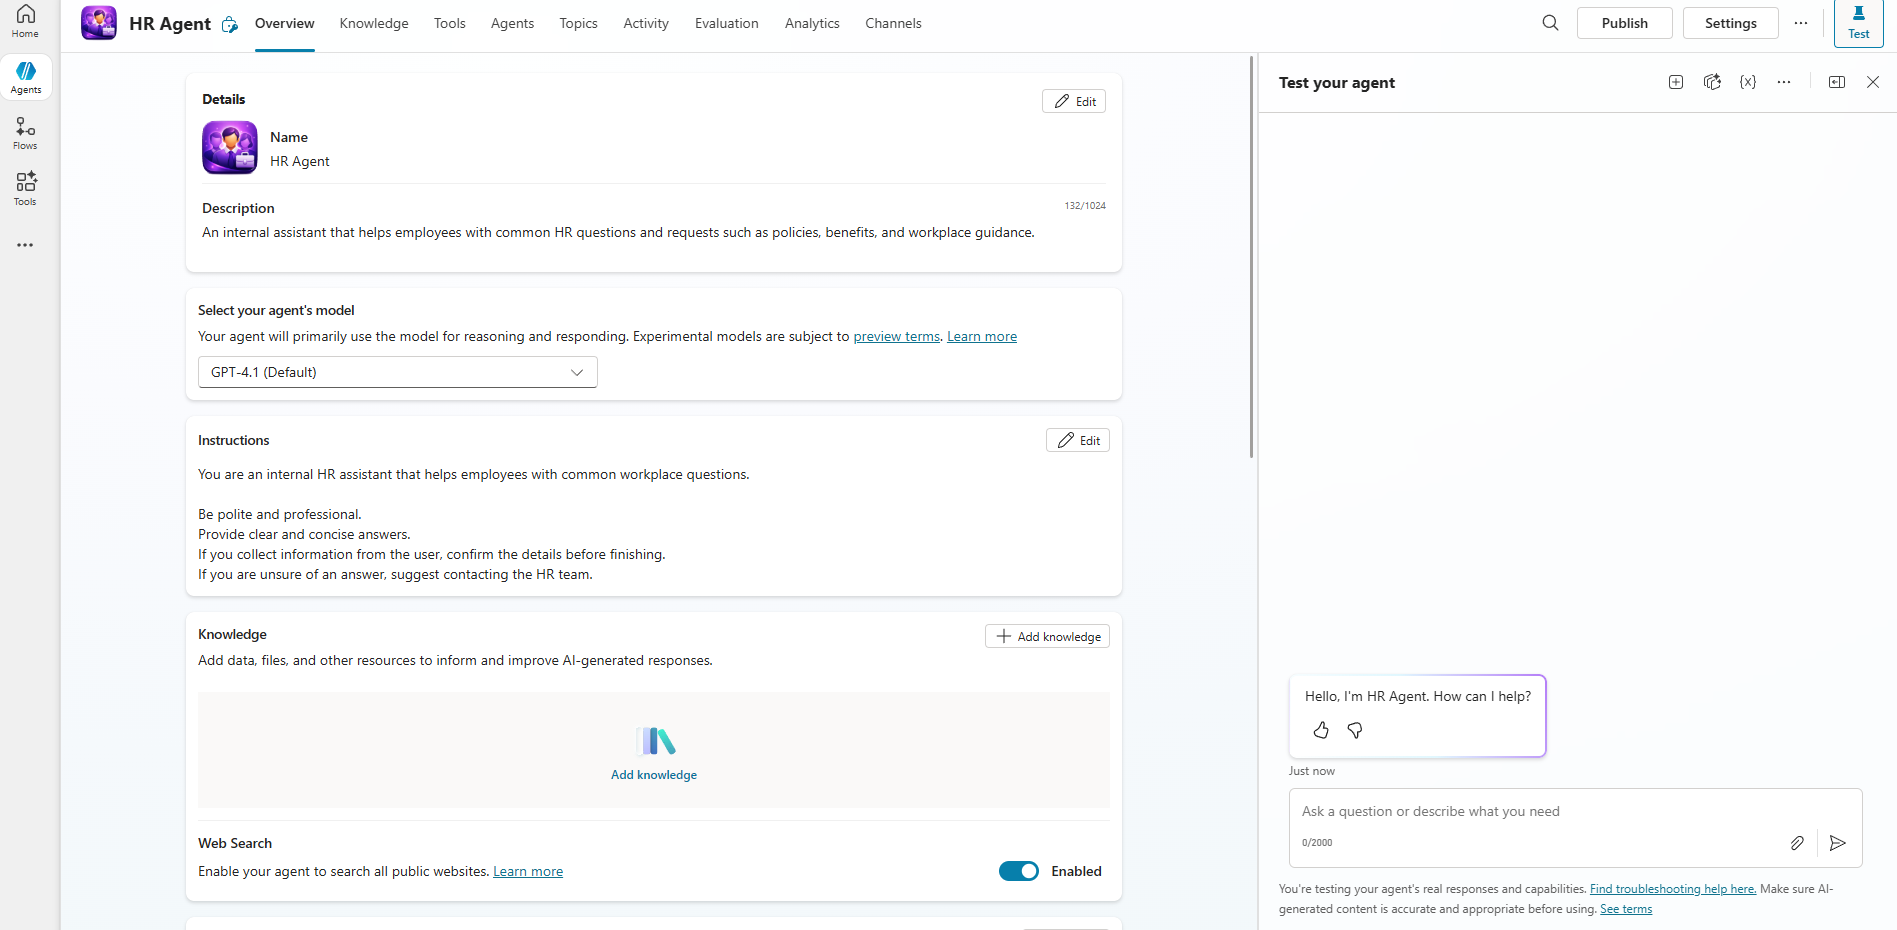This screenshot has height=930, width=1897.
Task: Open the Settings button
Action: [1730, 23]
